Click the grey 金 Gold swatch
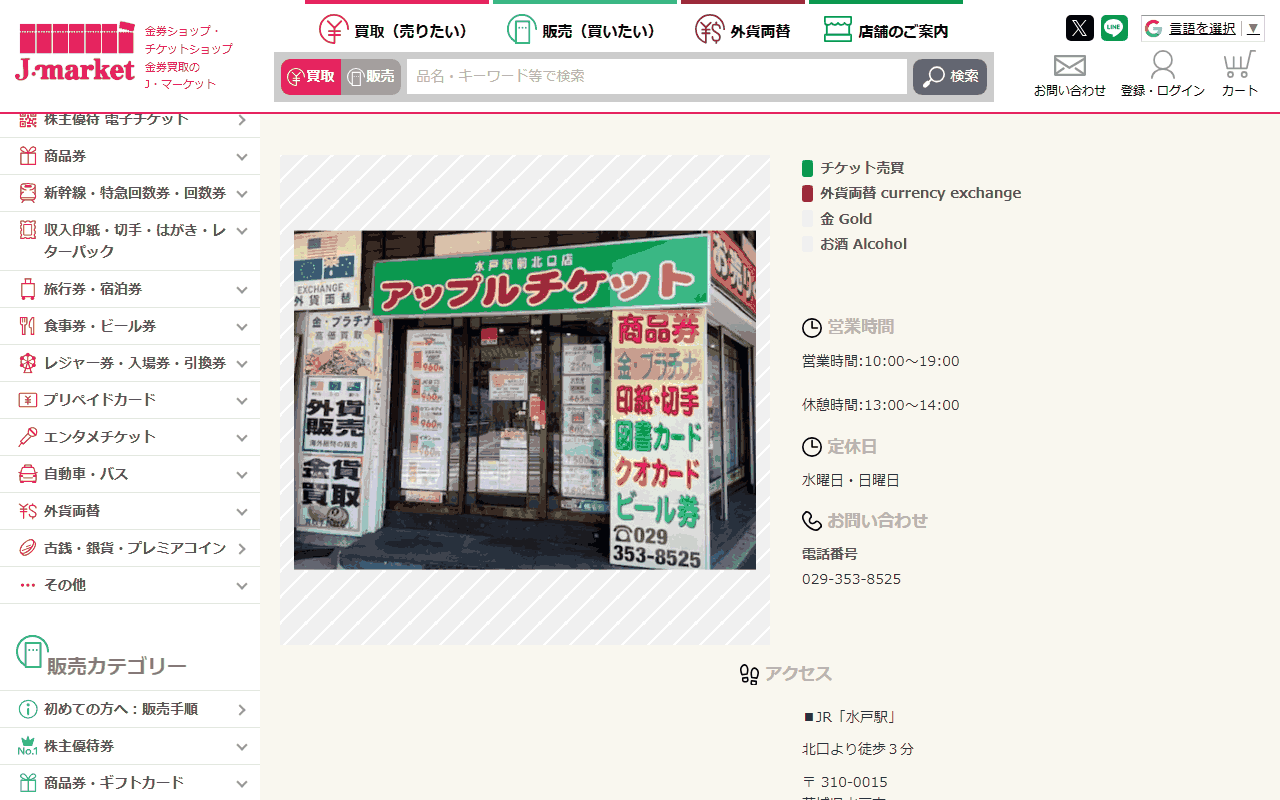This screenshot has width=1280, height=800. tap(808, 219)
